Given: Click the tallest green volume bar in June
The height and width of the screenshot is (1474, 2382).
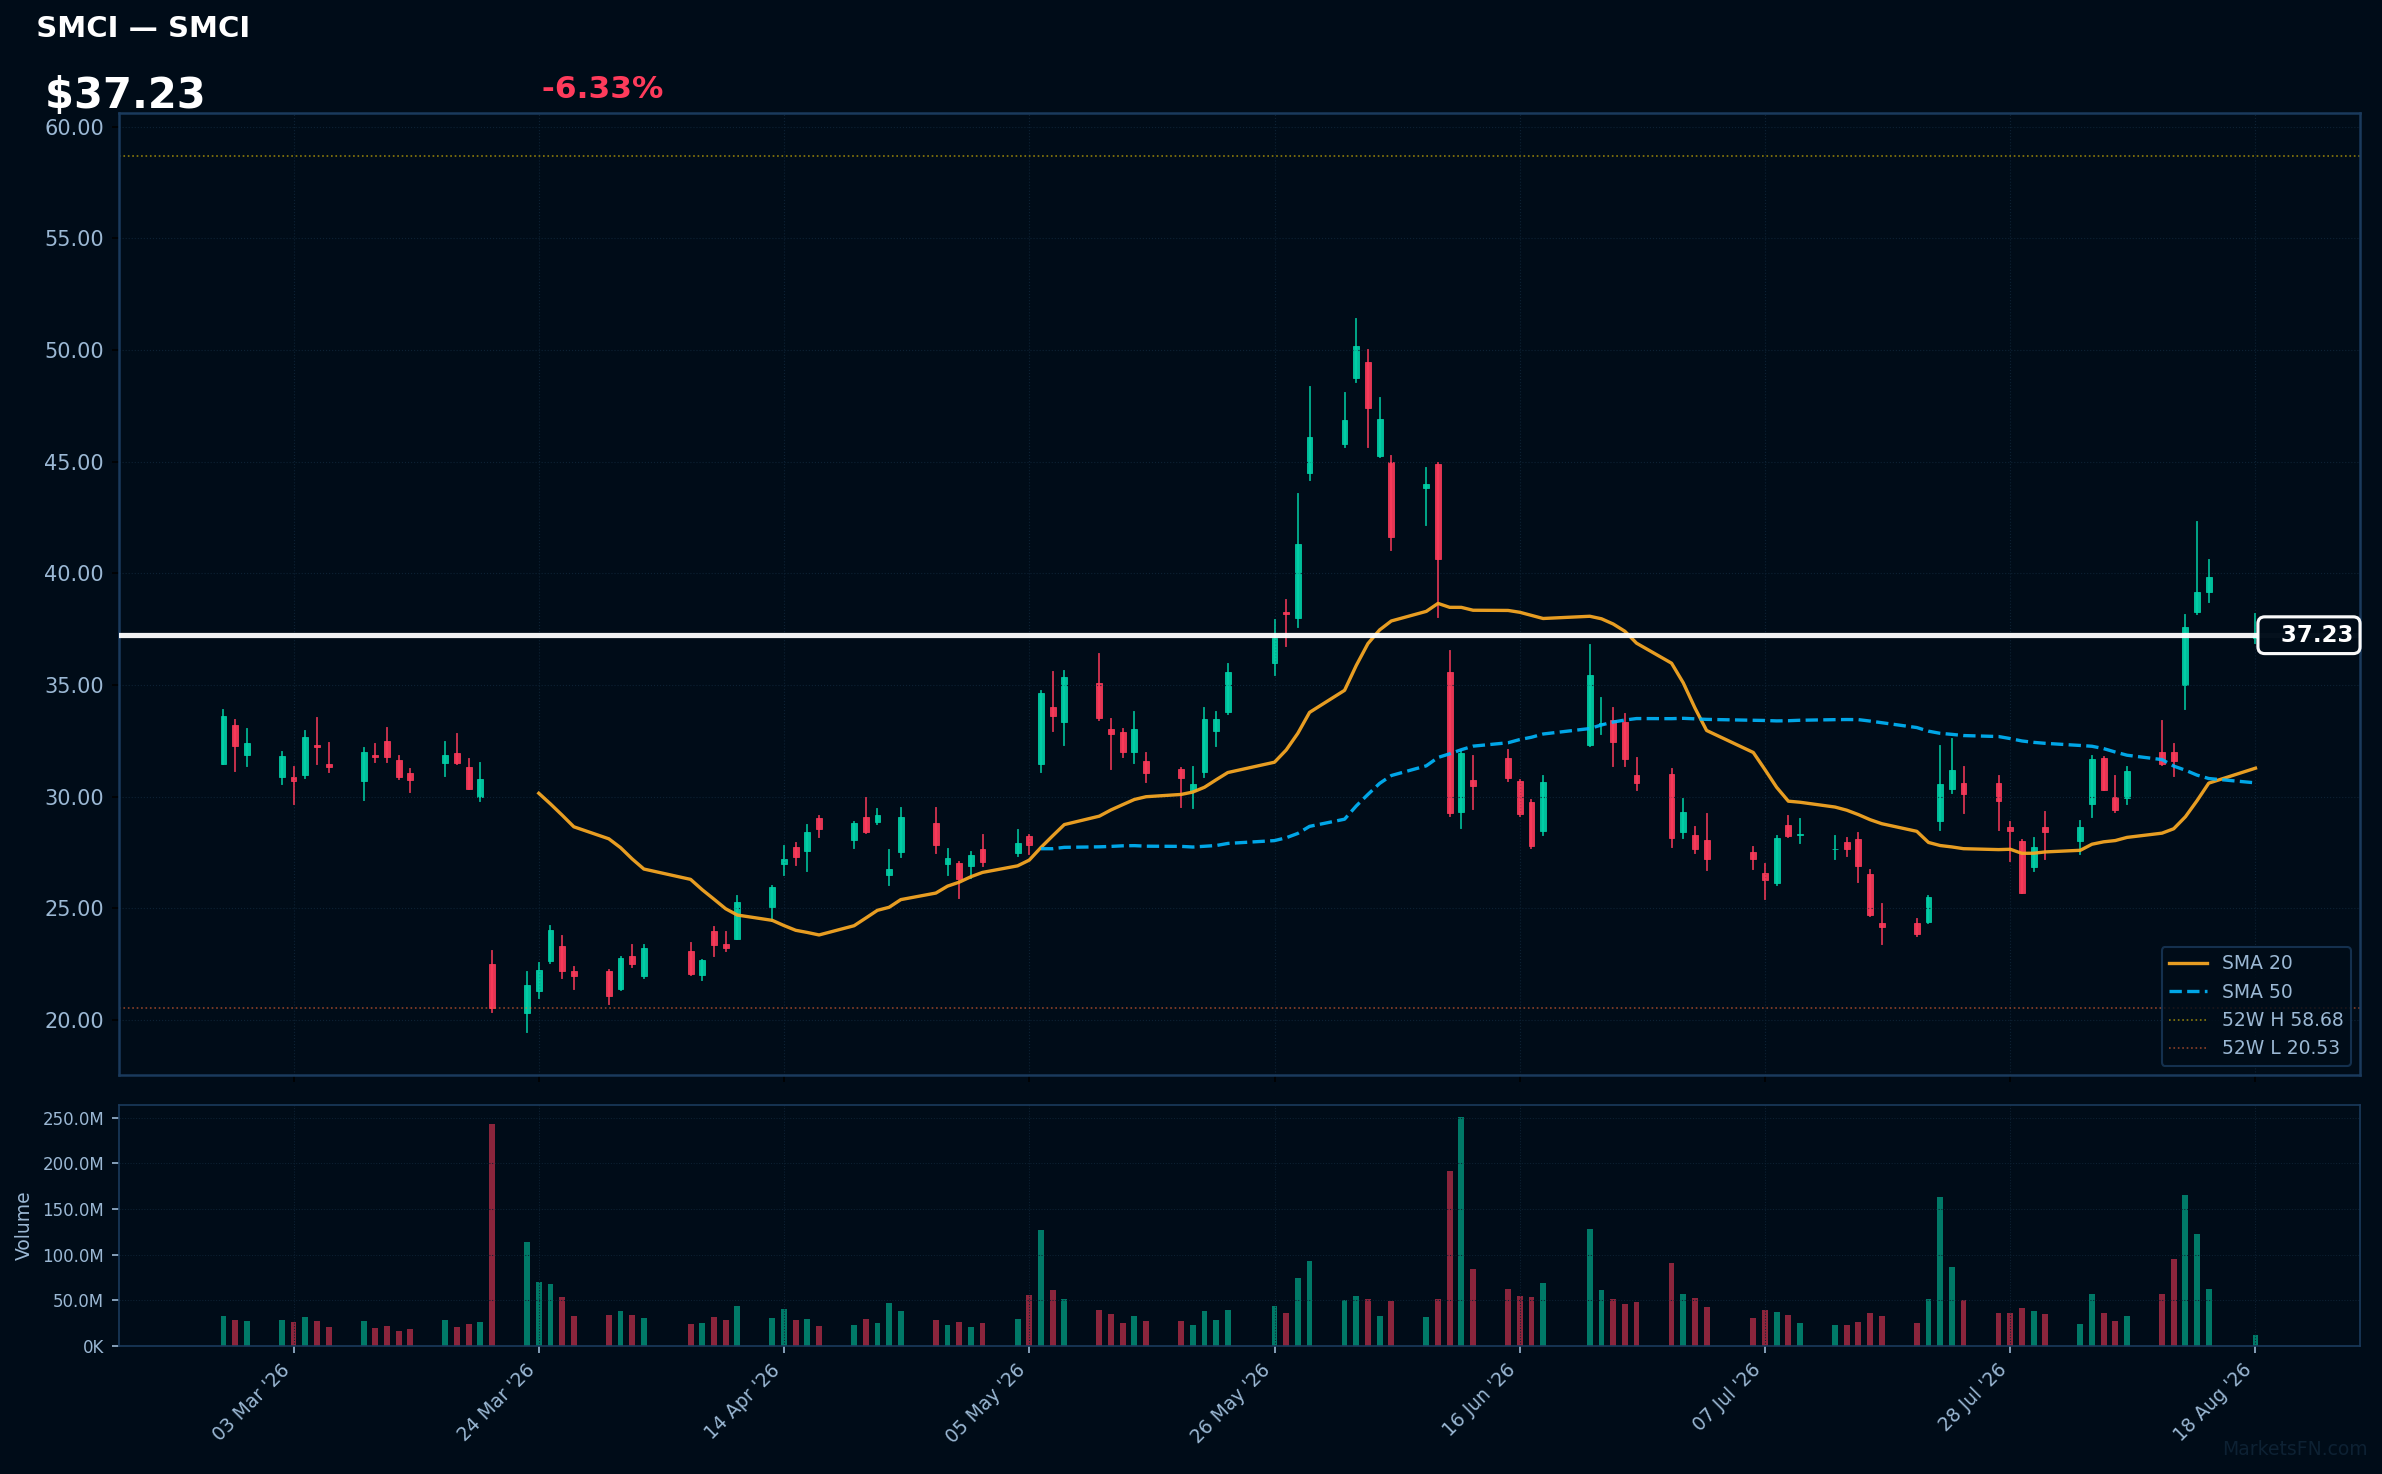Looking at the screenshot, I should (1461, 1231).
